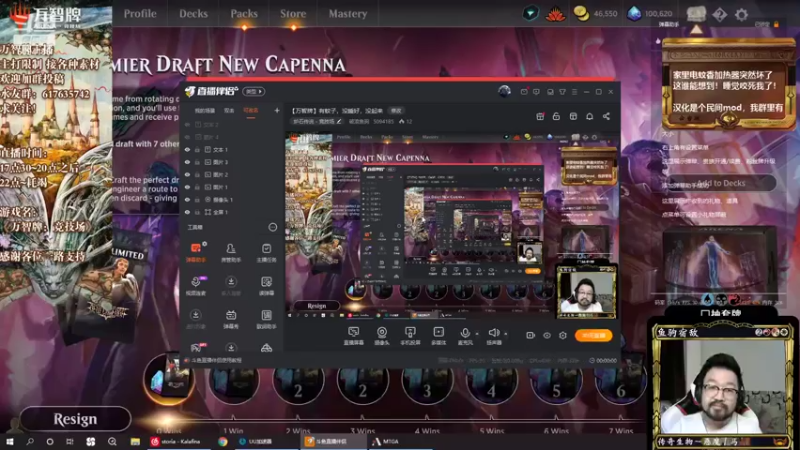The image size is (800, 450).
Task: Edit the stream category pencil icon
Action: [339, 121]
